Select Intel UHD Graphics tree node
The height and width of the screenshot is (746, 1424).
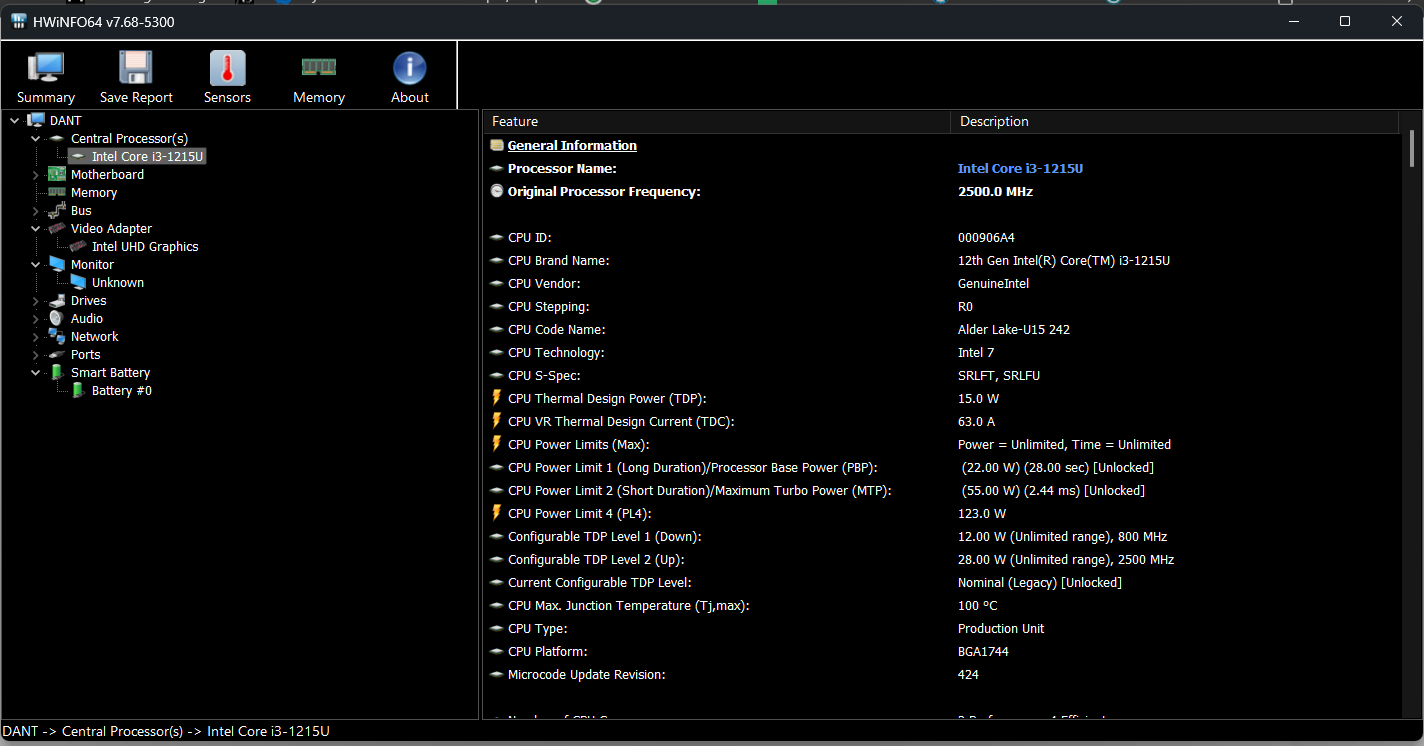click(x=145, y=247)
